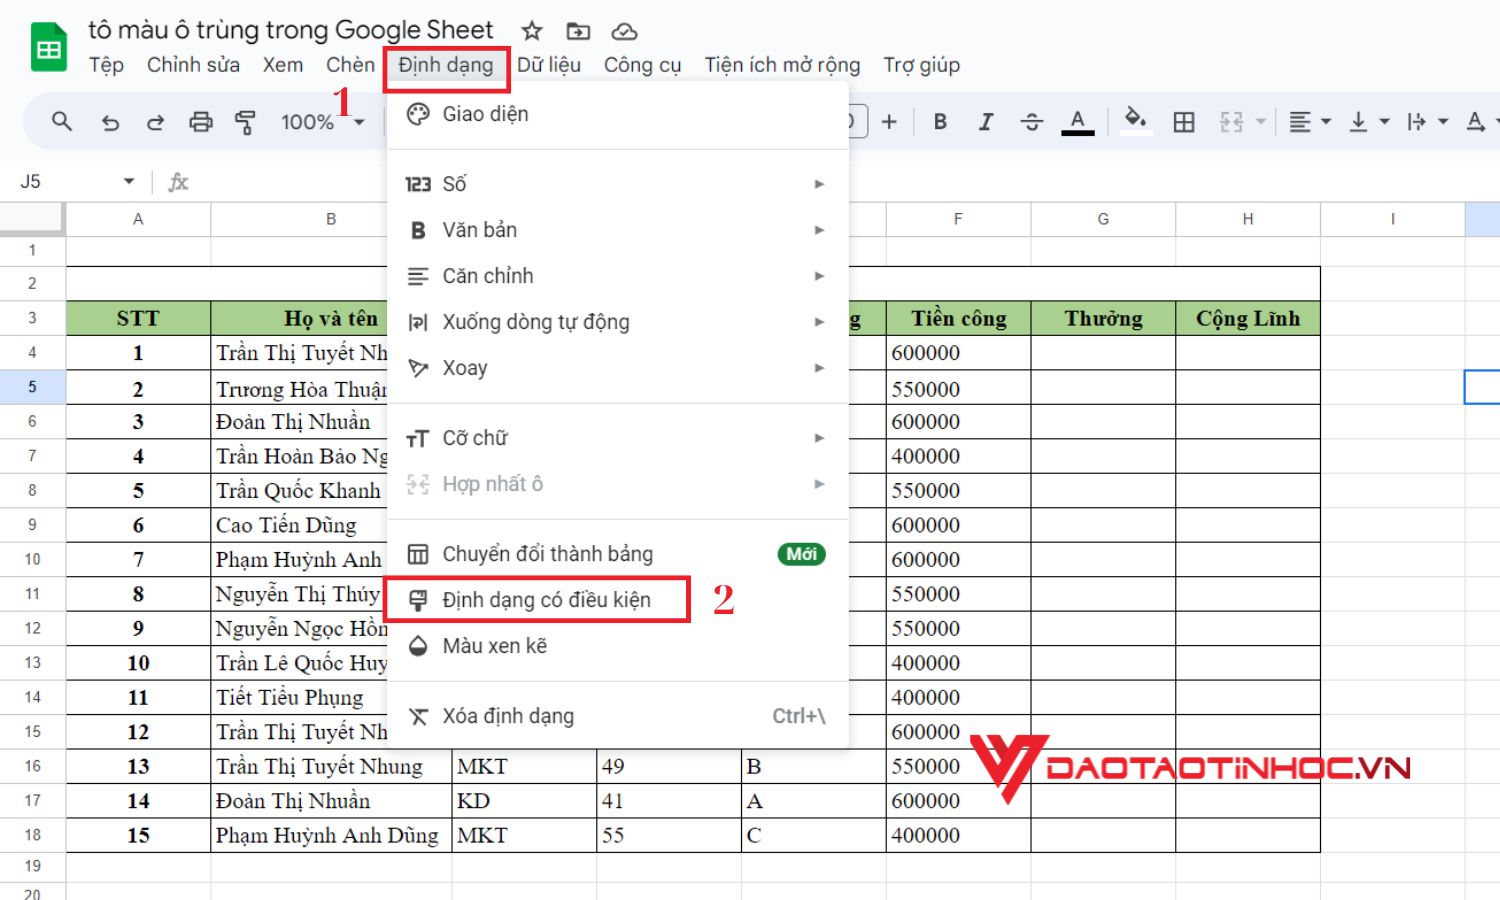
Task: Open the borders grid icon
Action: pyautogui.click(x=1184, y=122)
